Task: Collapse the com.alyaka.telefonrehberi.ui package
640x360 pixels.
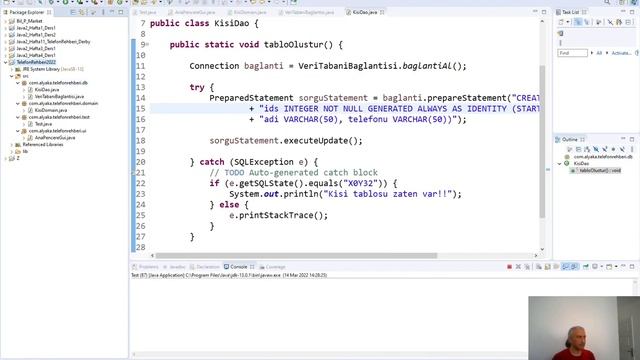Action: [x=18, y=131]
